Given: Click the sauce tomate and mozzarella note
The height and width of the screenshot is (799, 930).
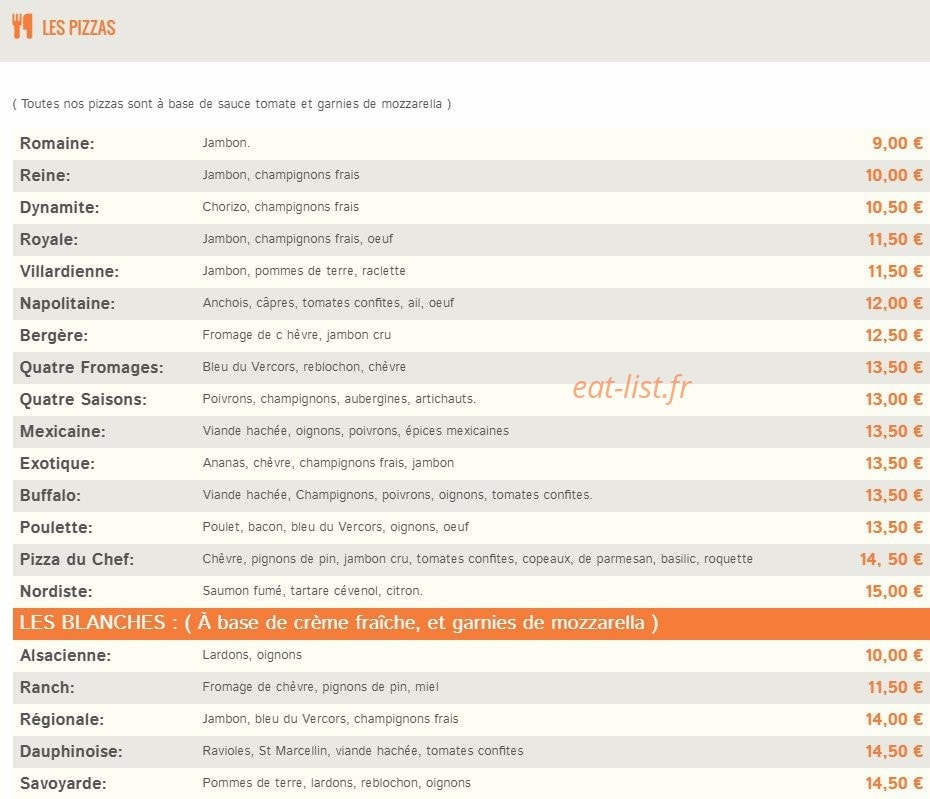Looking at the screenshot, I should click(232, 104).
